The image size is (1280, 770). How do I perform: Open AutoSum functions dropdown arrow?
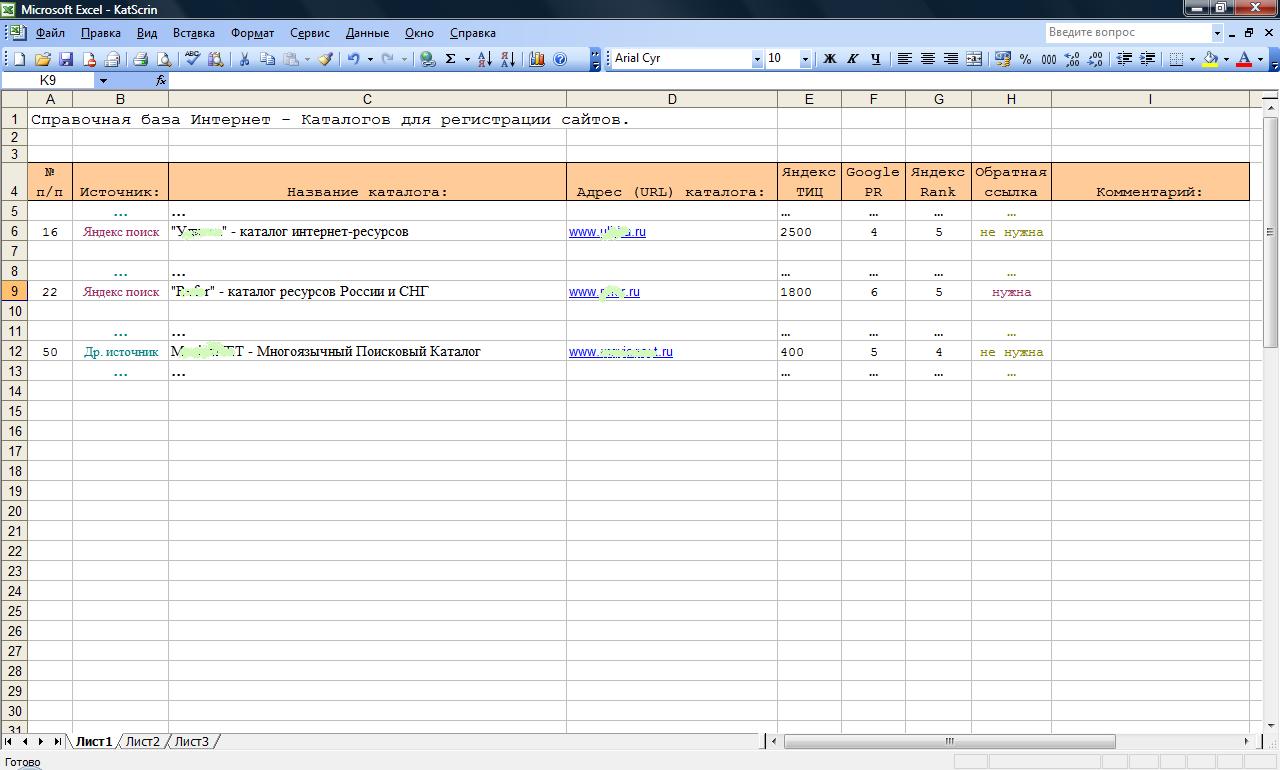(467, 59)
